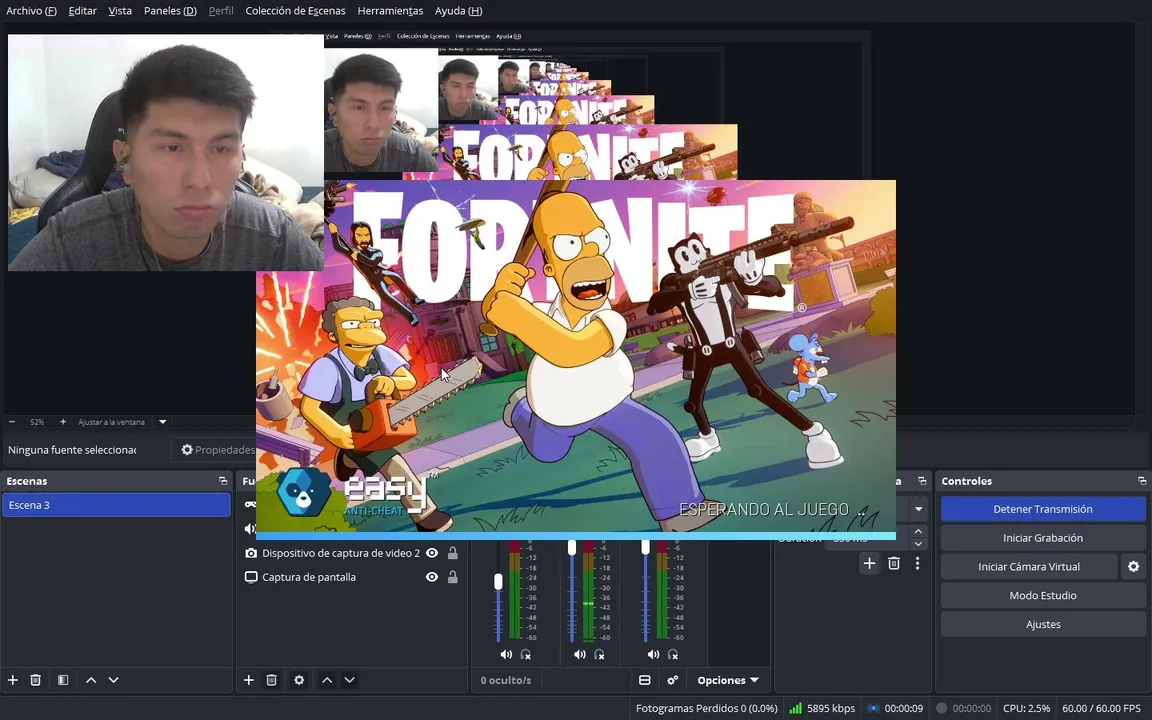Click large webcam feed in preview

pyautogui.click(x=165, y=152)
